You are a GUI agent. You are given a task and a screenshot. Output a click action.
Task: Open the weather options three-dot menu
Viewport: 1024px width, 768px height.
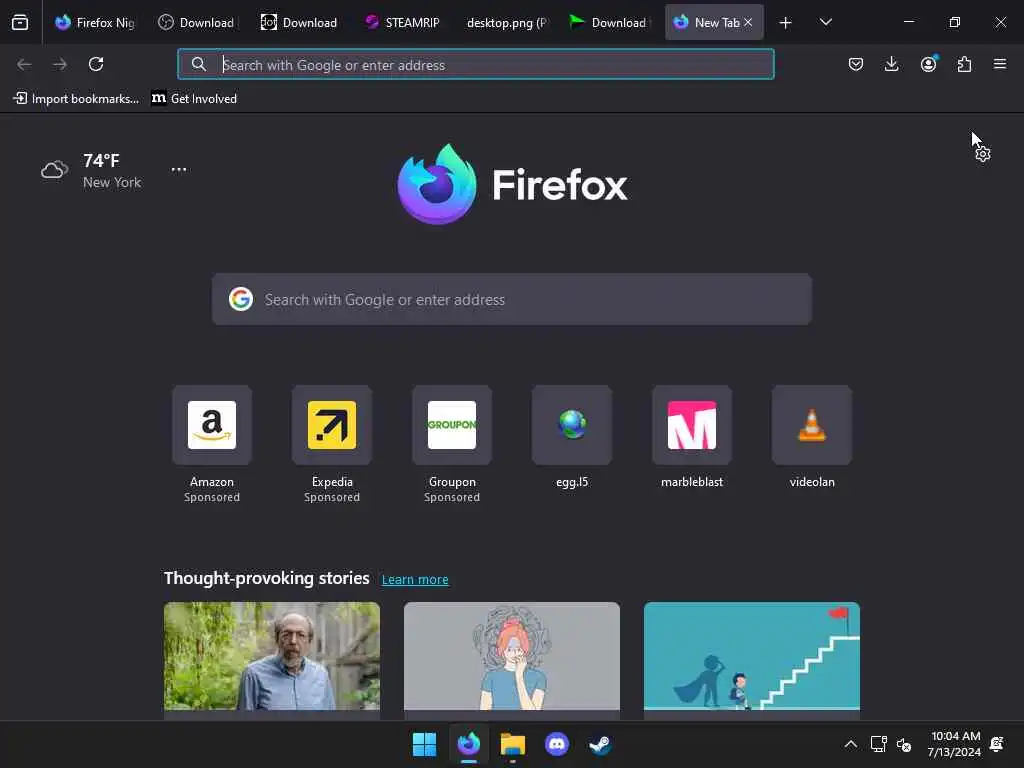[179, 169]
